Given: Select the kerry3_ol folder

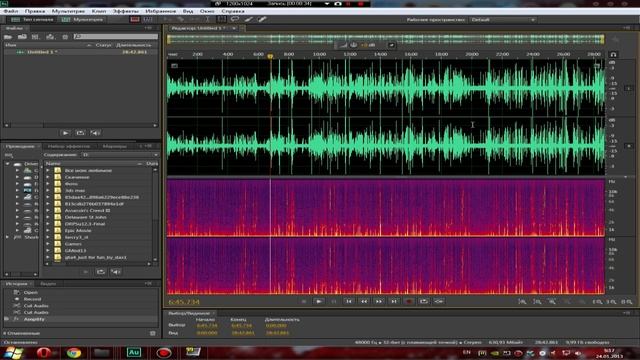Looking at the screenshot, I should 76,237.
